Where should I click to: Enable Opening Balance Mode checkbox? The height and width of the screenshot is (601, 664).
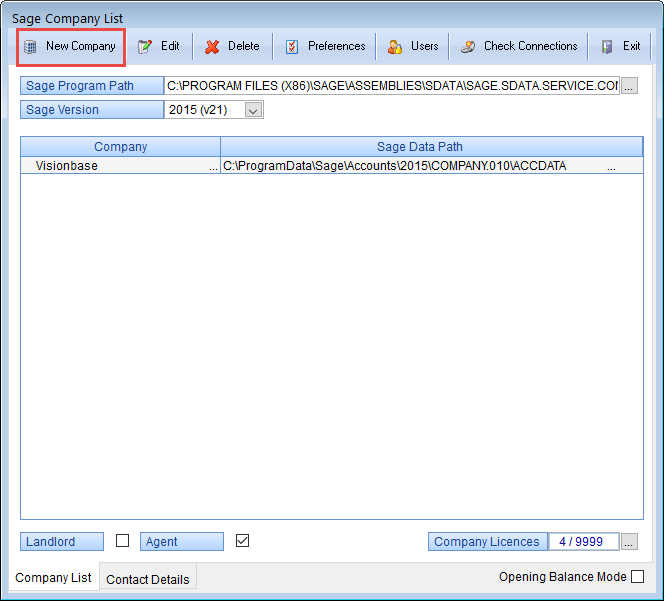pyautogui.click(x=637, y=576)
